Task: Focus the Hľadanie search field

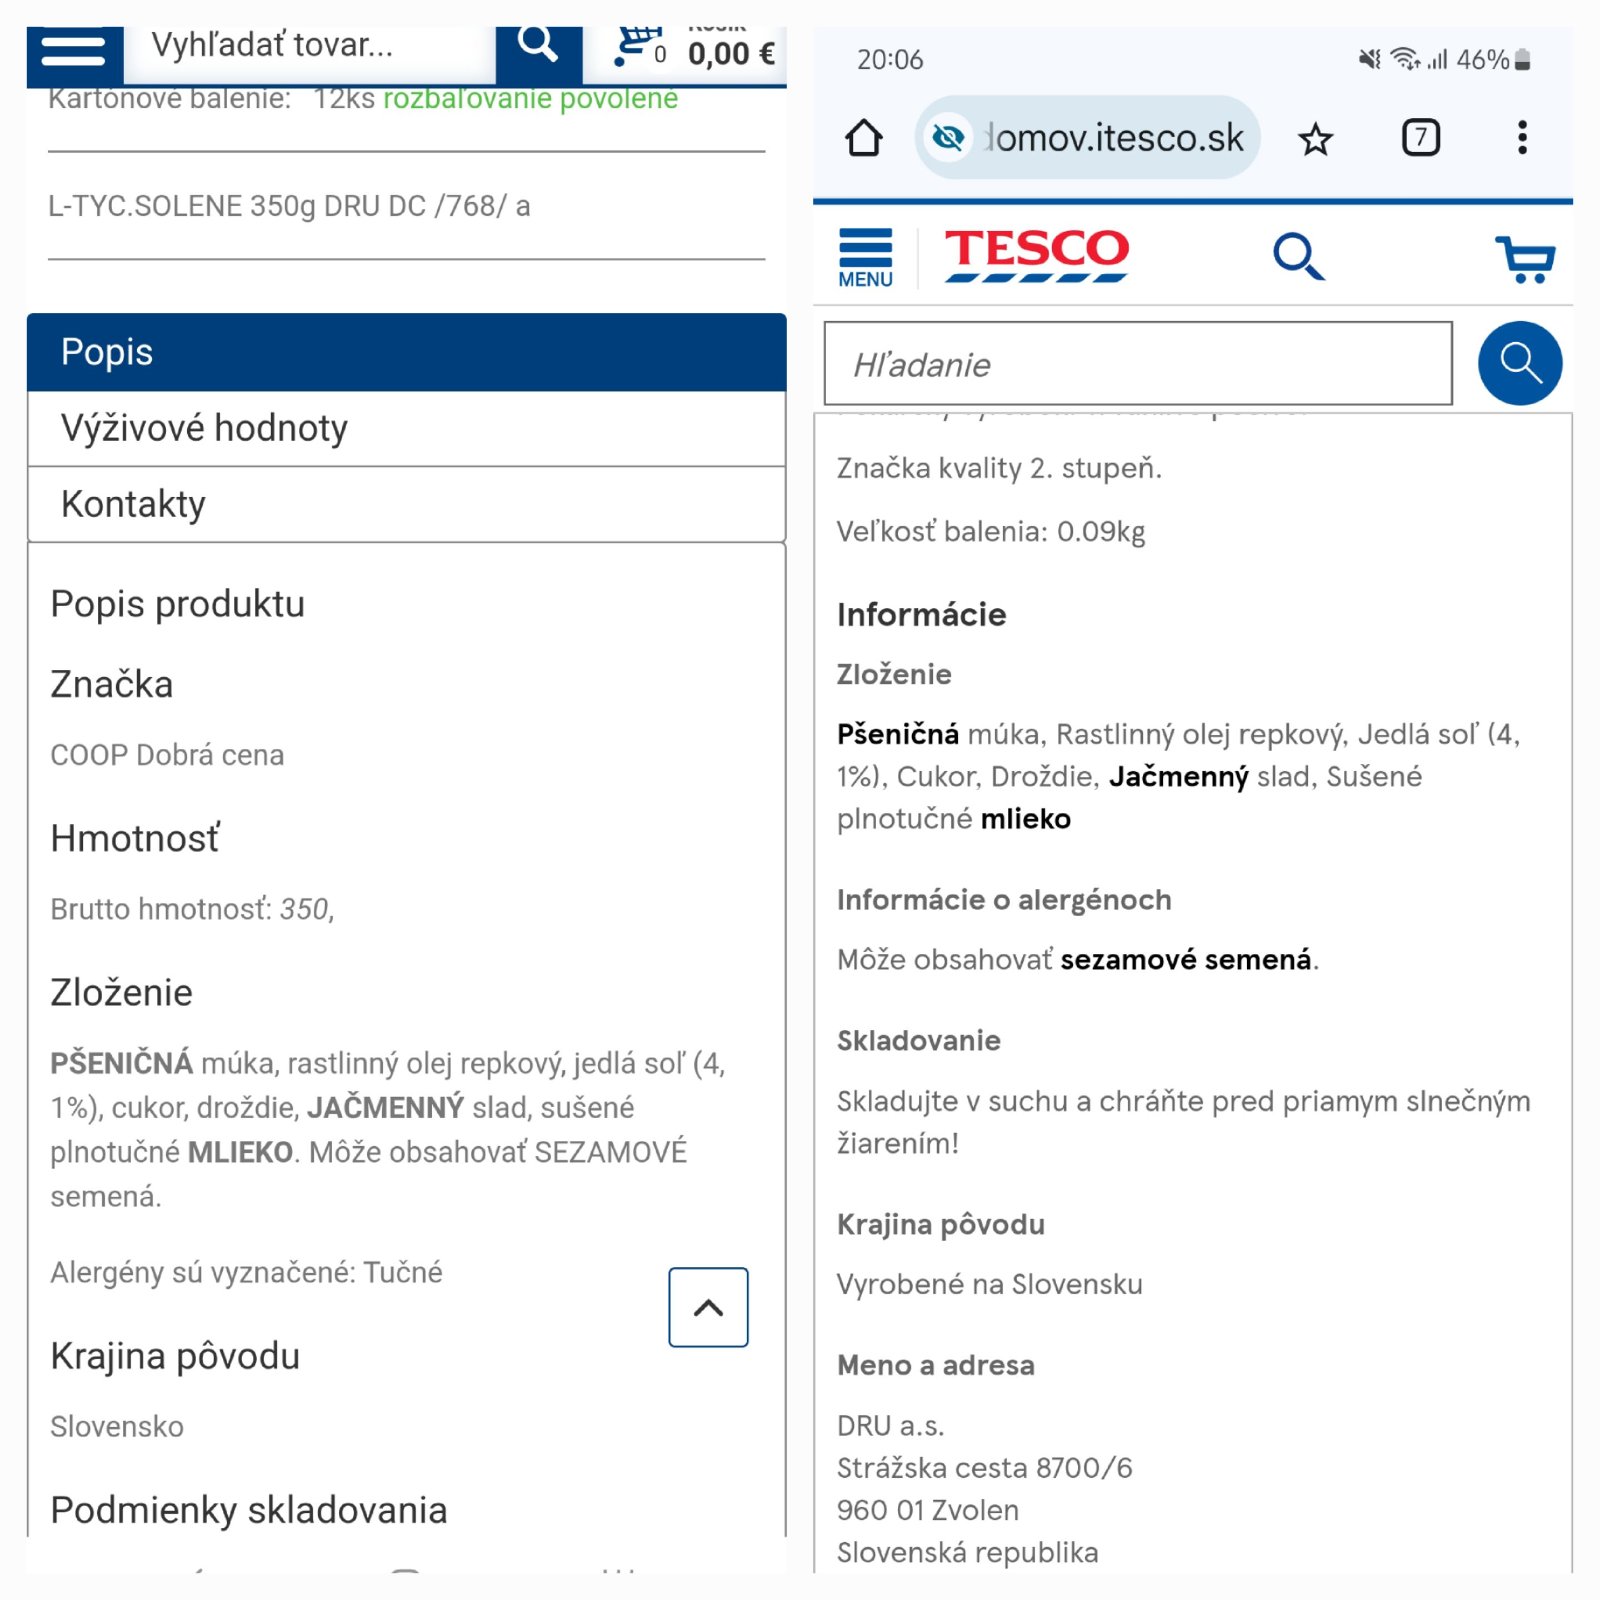Action: pos(1138,364)
